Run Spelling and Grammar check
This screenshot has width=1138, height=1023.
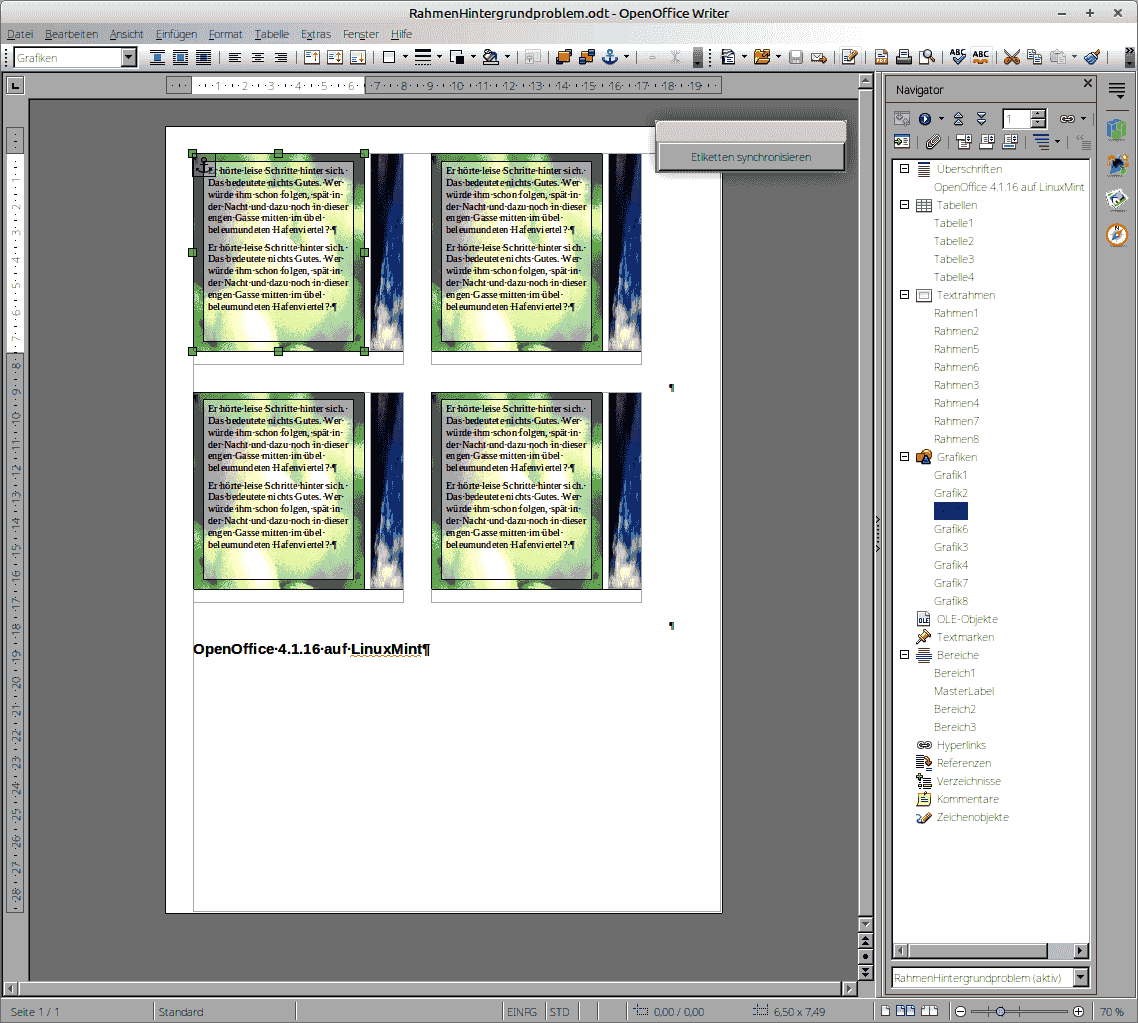[958, 57]
